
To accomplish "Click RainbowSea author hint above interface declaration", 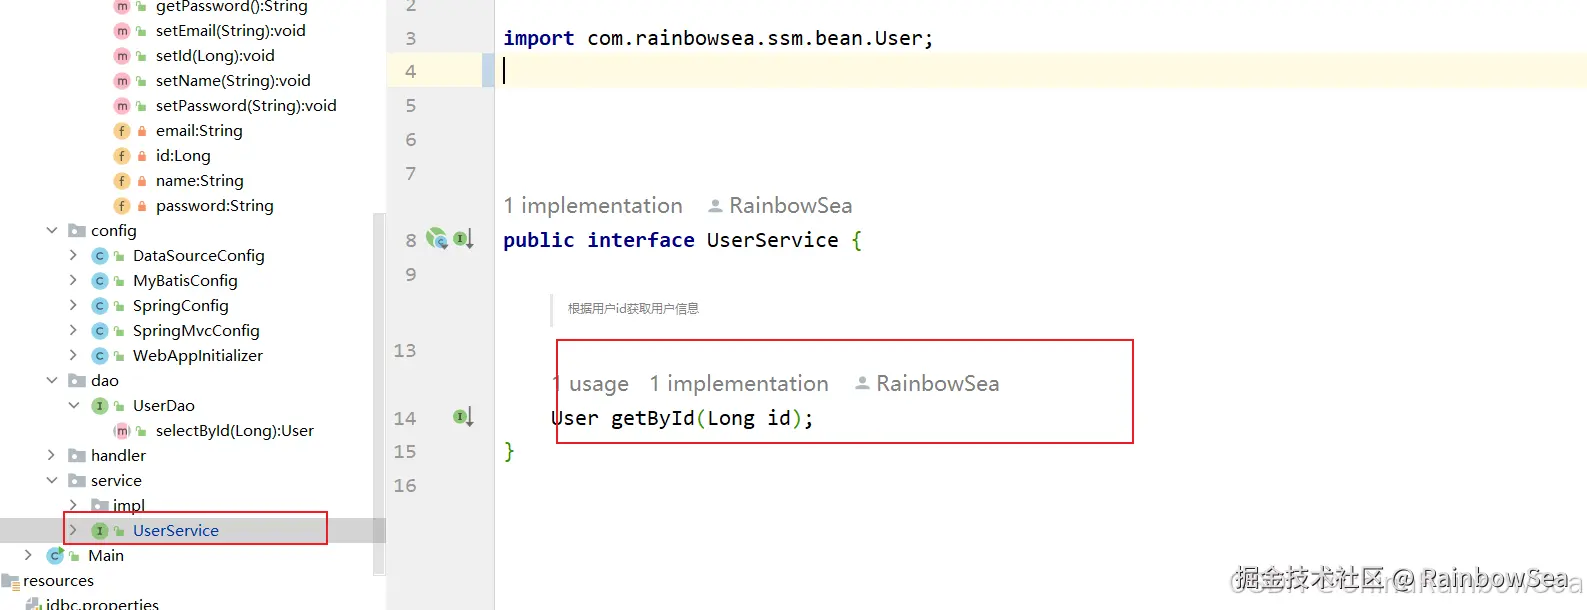I will tap(780, 206).
